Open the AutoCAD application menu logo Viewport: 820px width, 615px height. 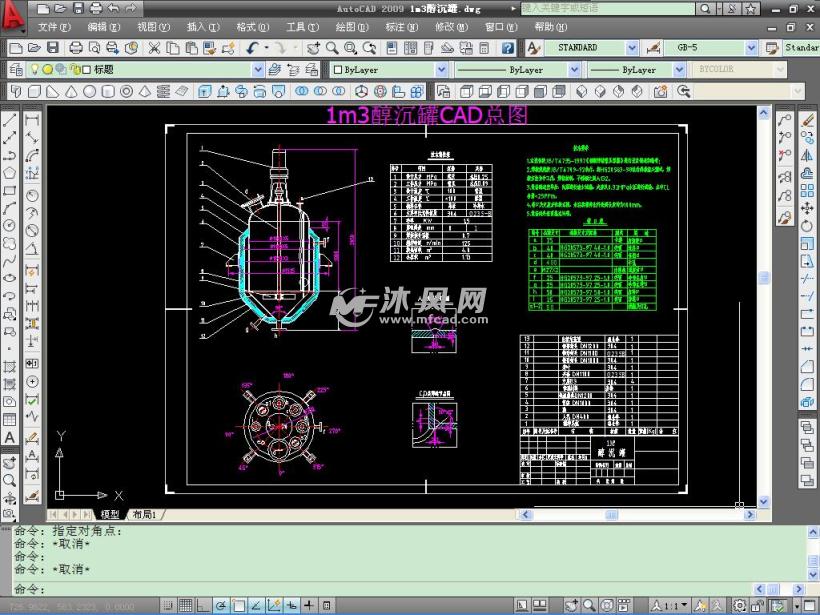coord(14,14)
